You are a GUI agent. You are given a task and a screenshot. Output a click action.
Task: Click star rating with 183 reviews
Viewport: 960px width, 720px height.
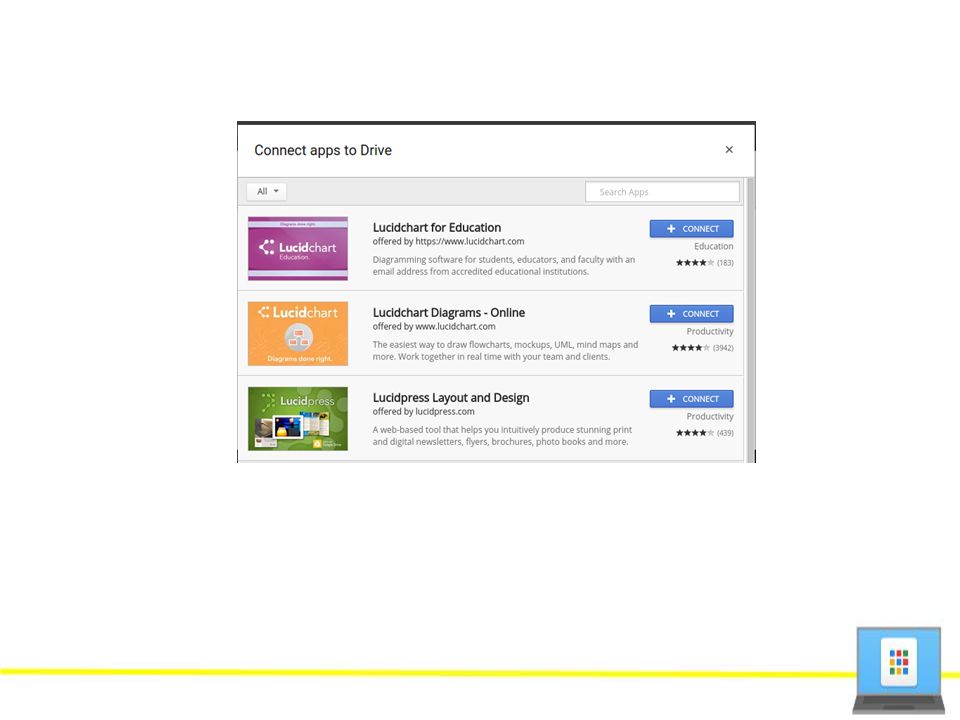click(704, 263)
